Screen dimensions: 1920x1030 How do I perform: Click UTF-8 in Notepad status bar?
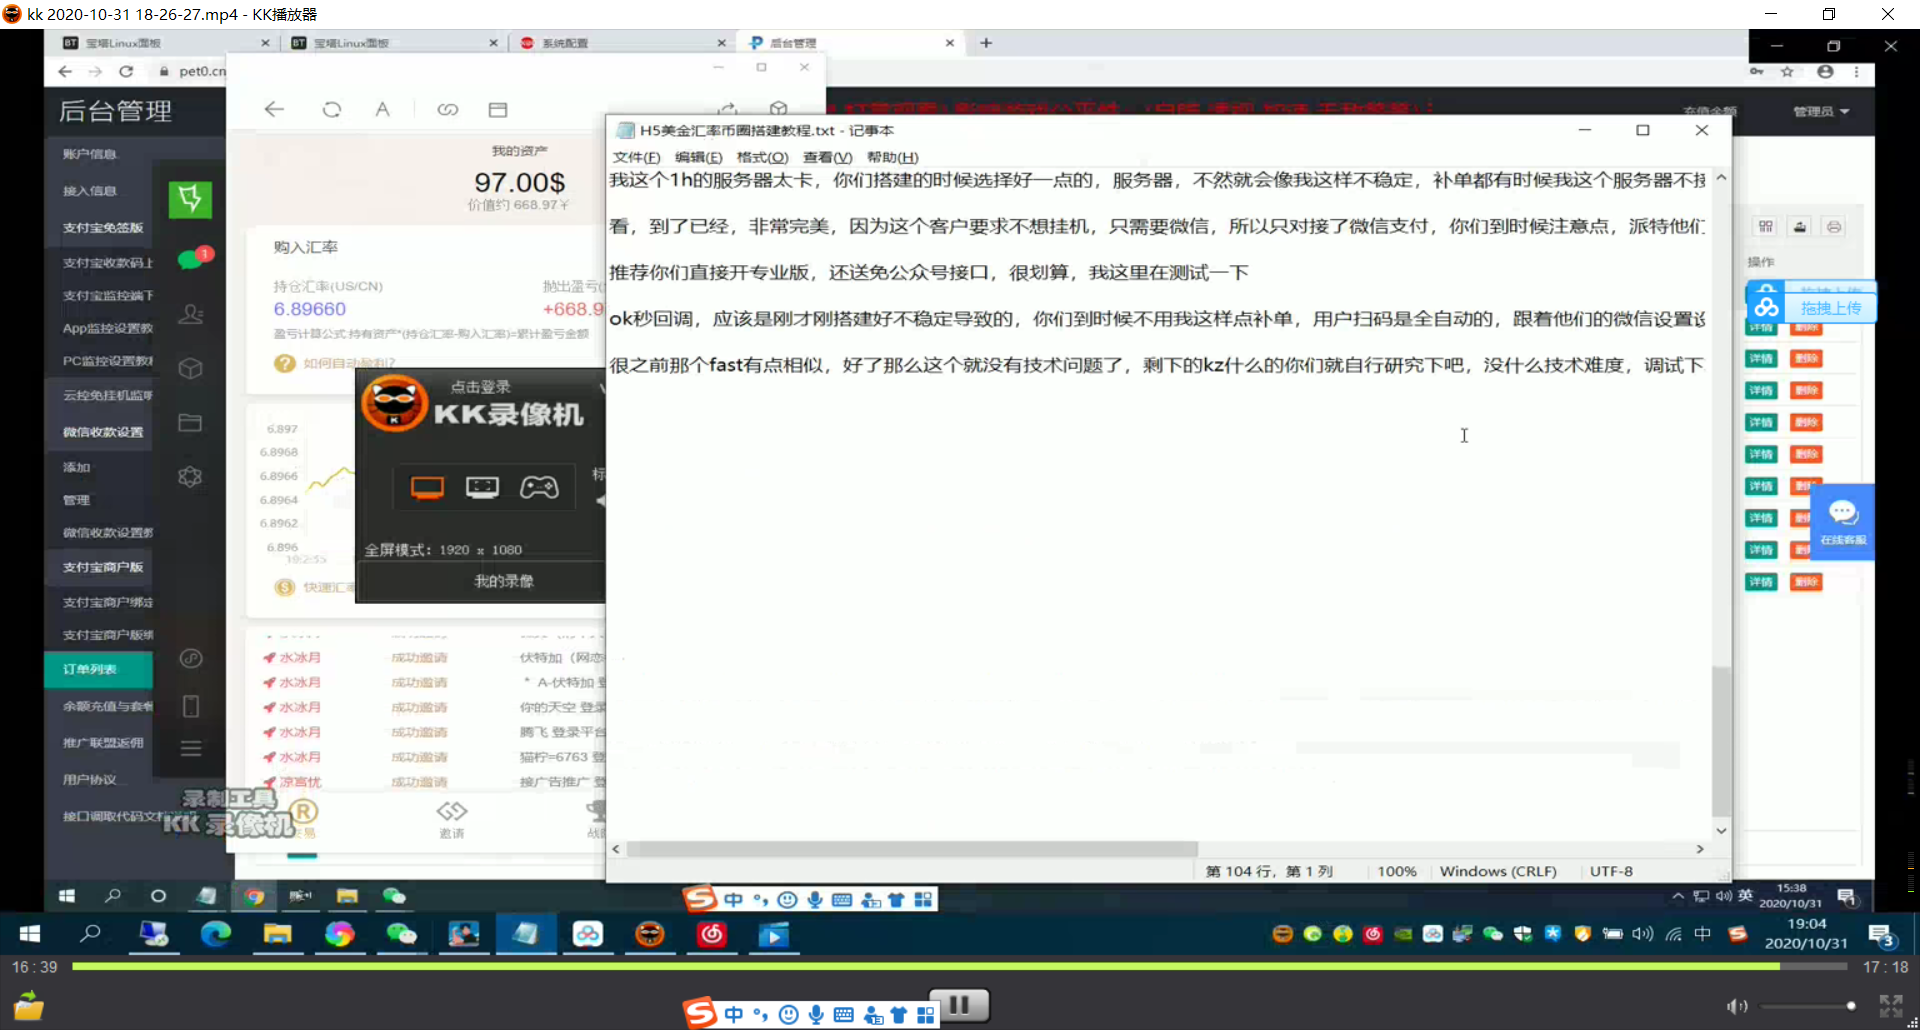coord(1611,871)
